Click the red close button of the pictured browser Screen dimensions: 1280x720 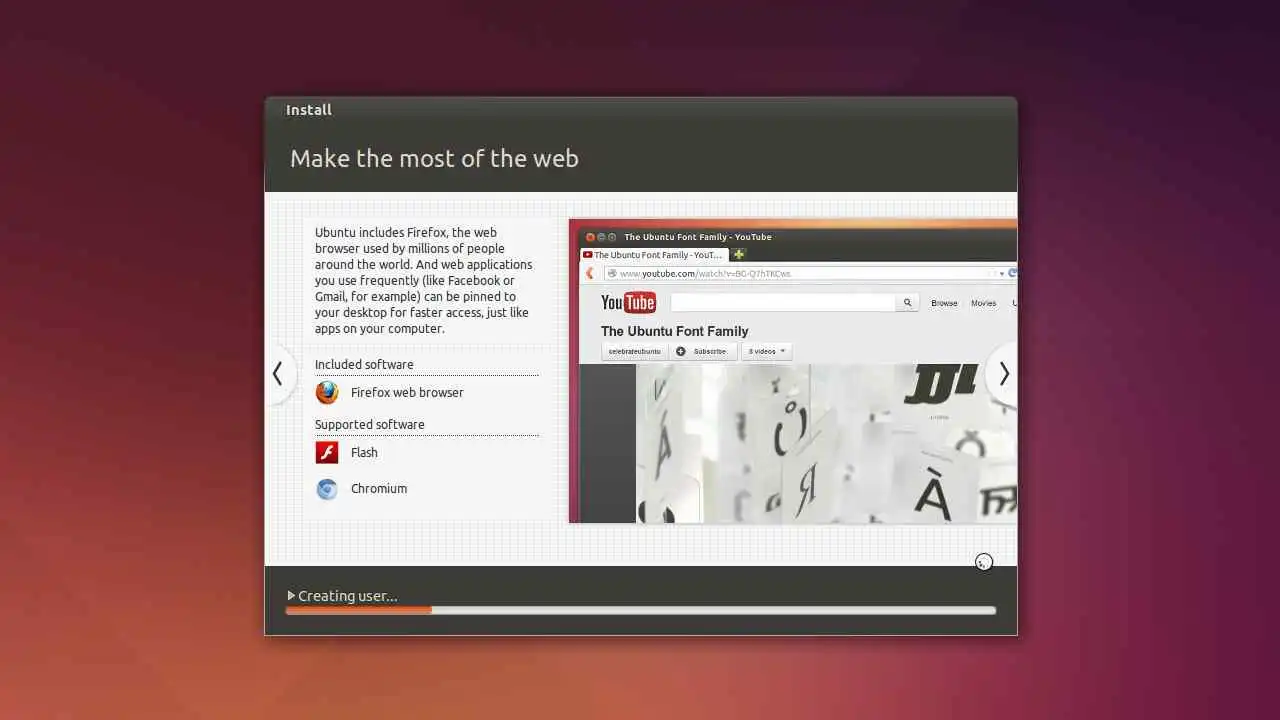point(590,237)
